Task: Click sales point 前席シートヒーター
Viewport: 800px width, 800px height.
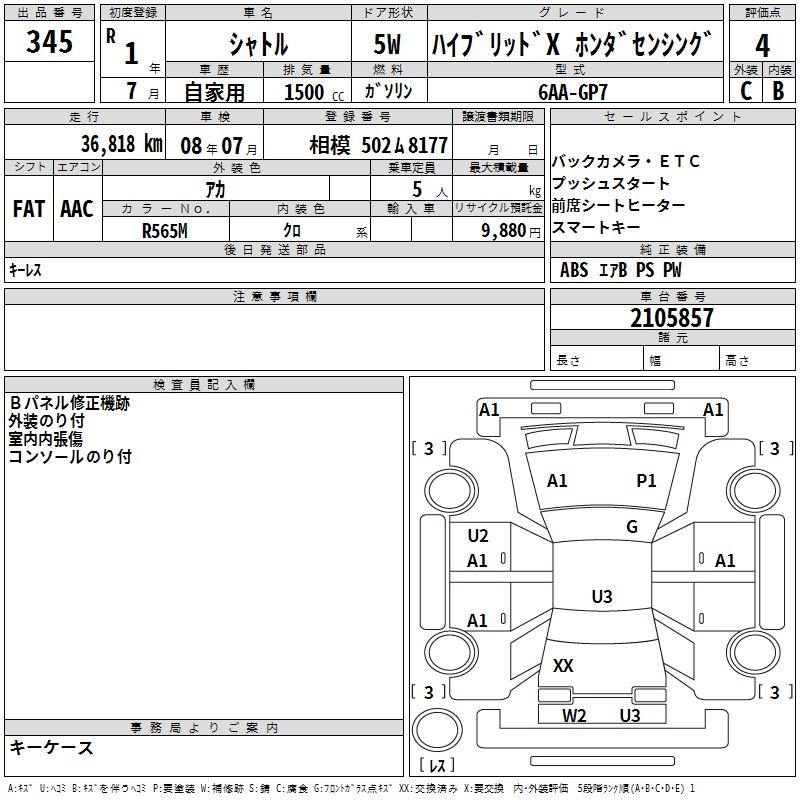Action: point(618,205)
